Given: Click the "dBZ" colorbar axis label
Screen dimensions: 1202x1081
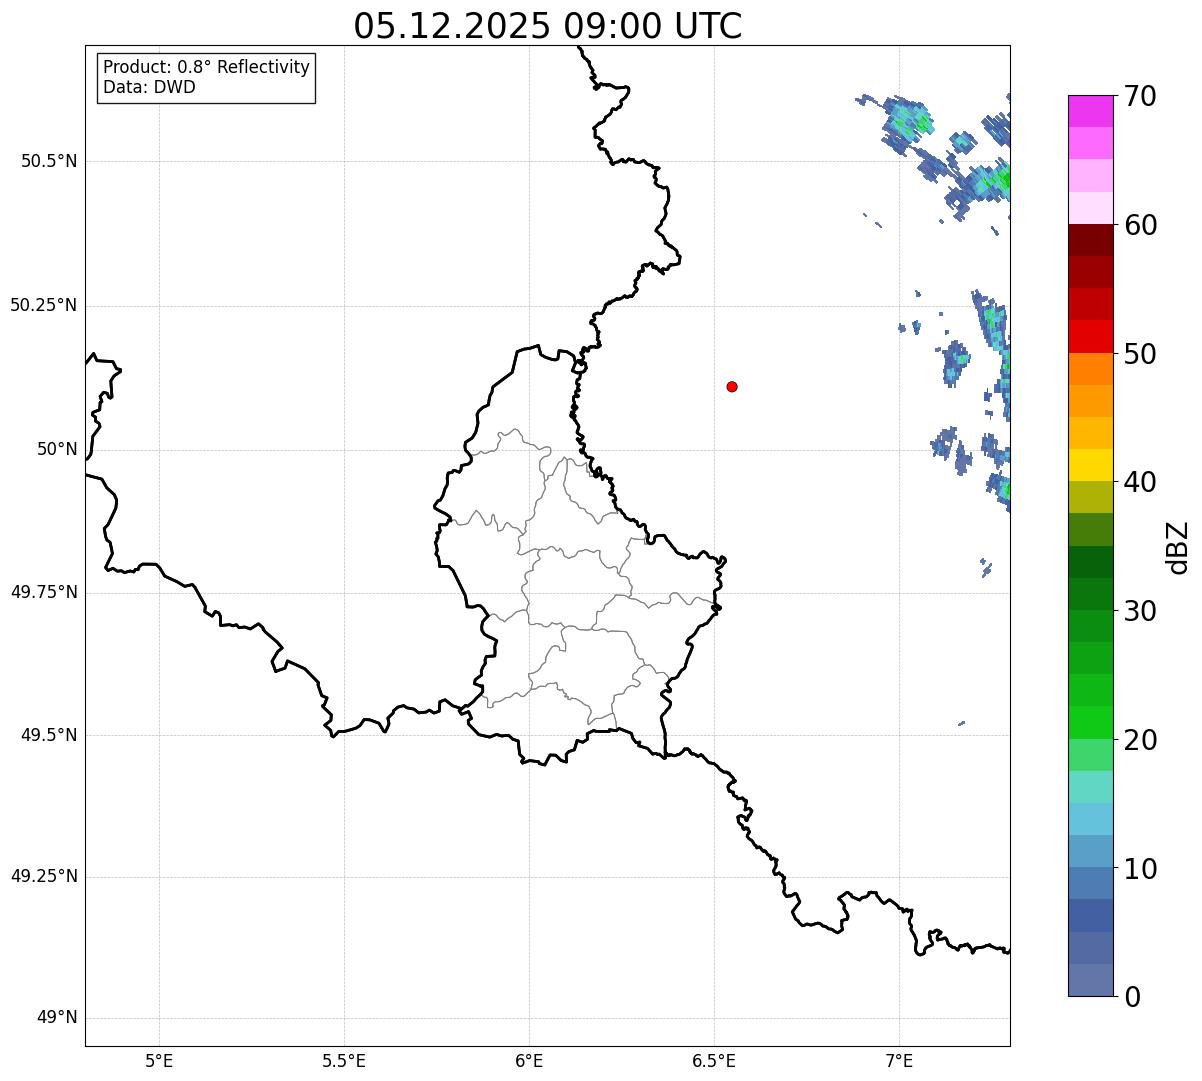Looking at the screenshot, I should coord(1178,547).
